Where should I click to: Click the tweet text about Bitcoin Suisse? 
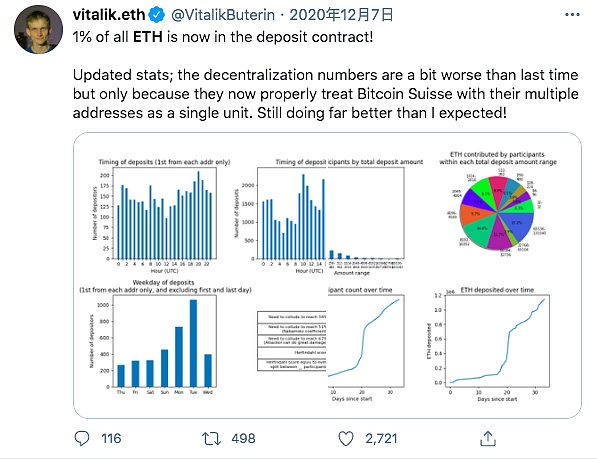[326, 94]
